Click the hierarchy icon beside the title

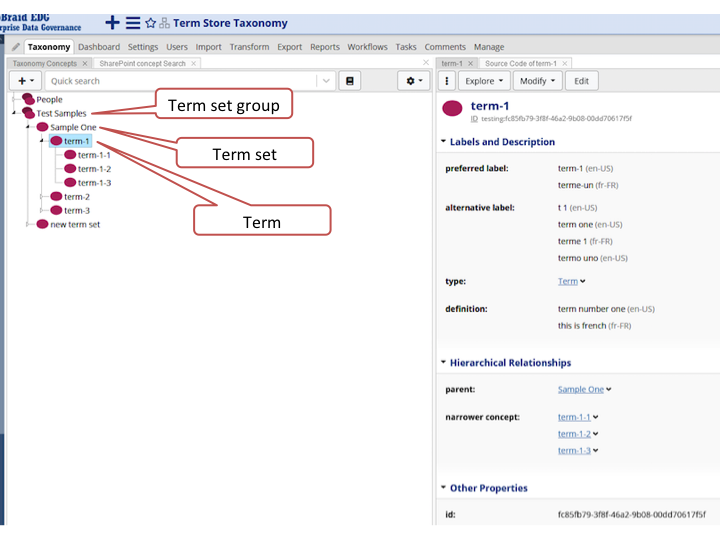point(164,23)
